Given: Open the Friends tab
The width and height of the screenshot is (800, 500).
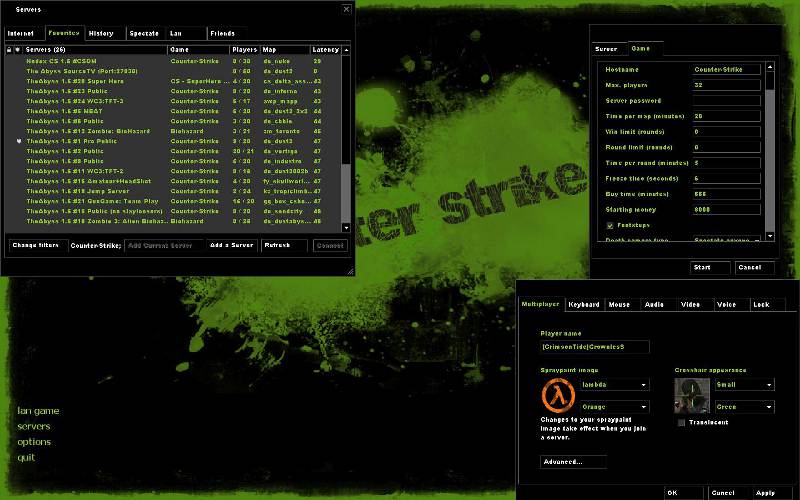Looking at the screenshot, I should click(227, 34).
